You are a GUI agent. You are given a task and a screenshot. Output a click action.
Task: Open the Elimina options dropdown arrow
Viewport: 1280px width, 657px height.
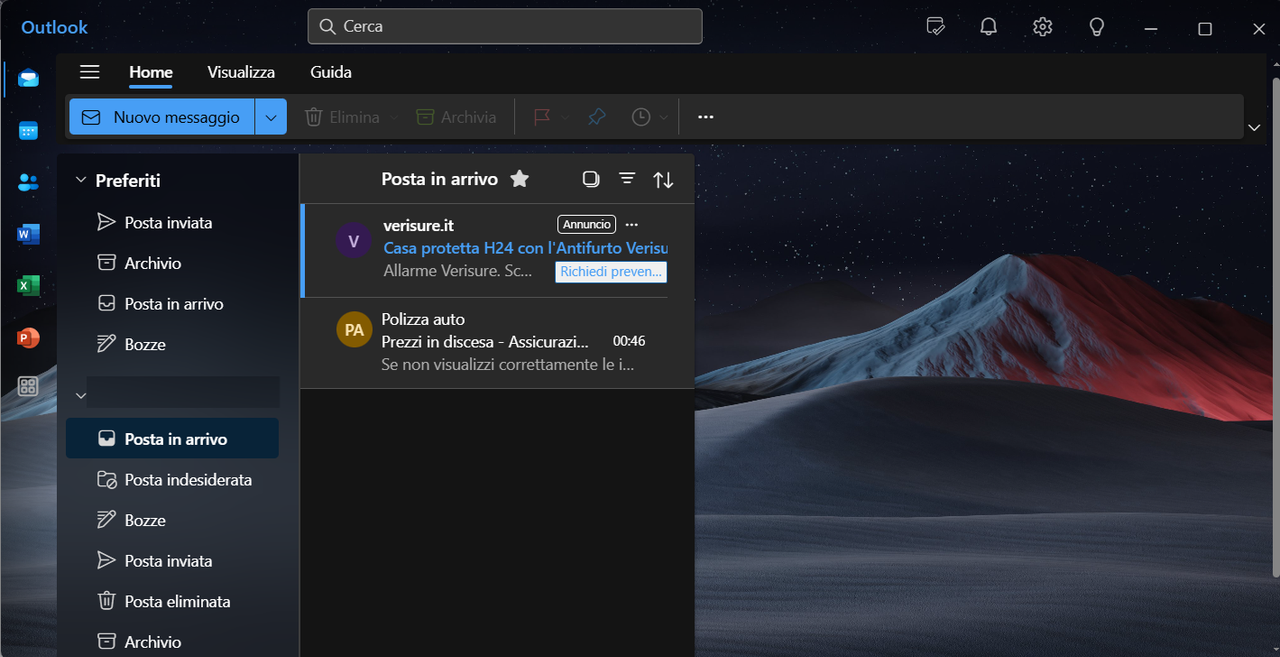(x=393, y=118)
